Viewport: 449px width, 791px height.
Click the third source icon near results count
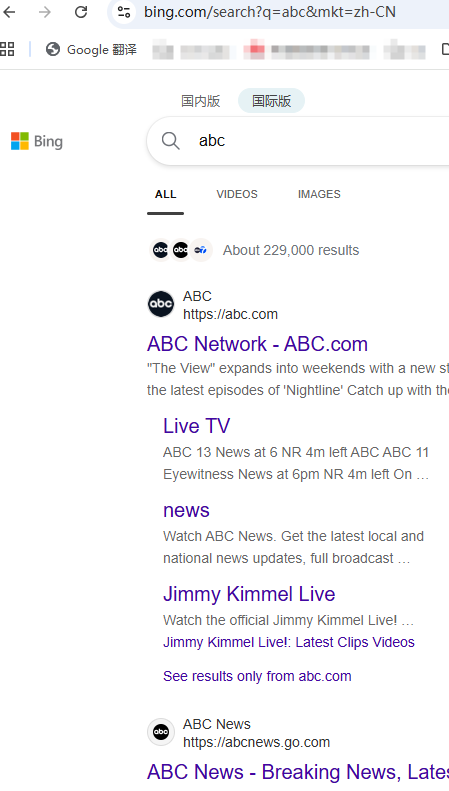pos(201,250)
